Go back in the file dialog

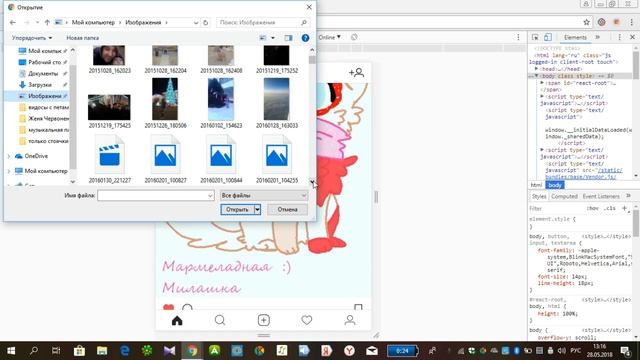(13, 22)
